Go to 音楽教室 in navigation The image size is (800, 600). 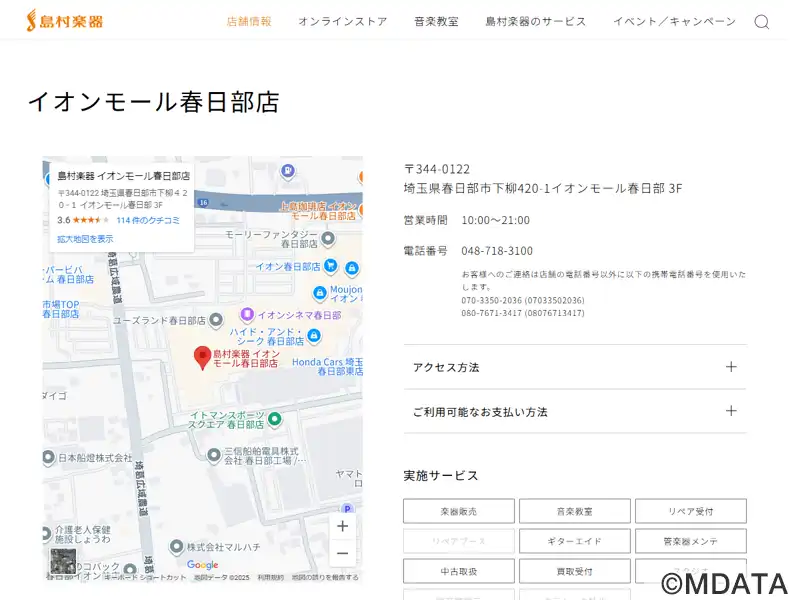tap(436, 21)
